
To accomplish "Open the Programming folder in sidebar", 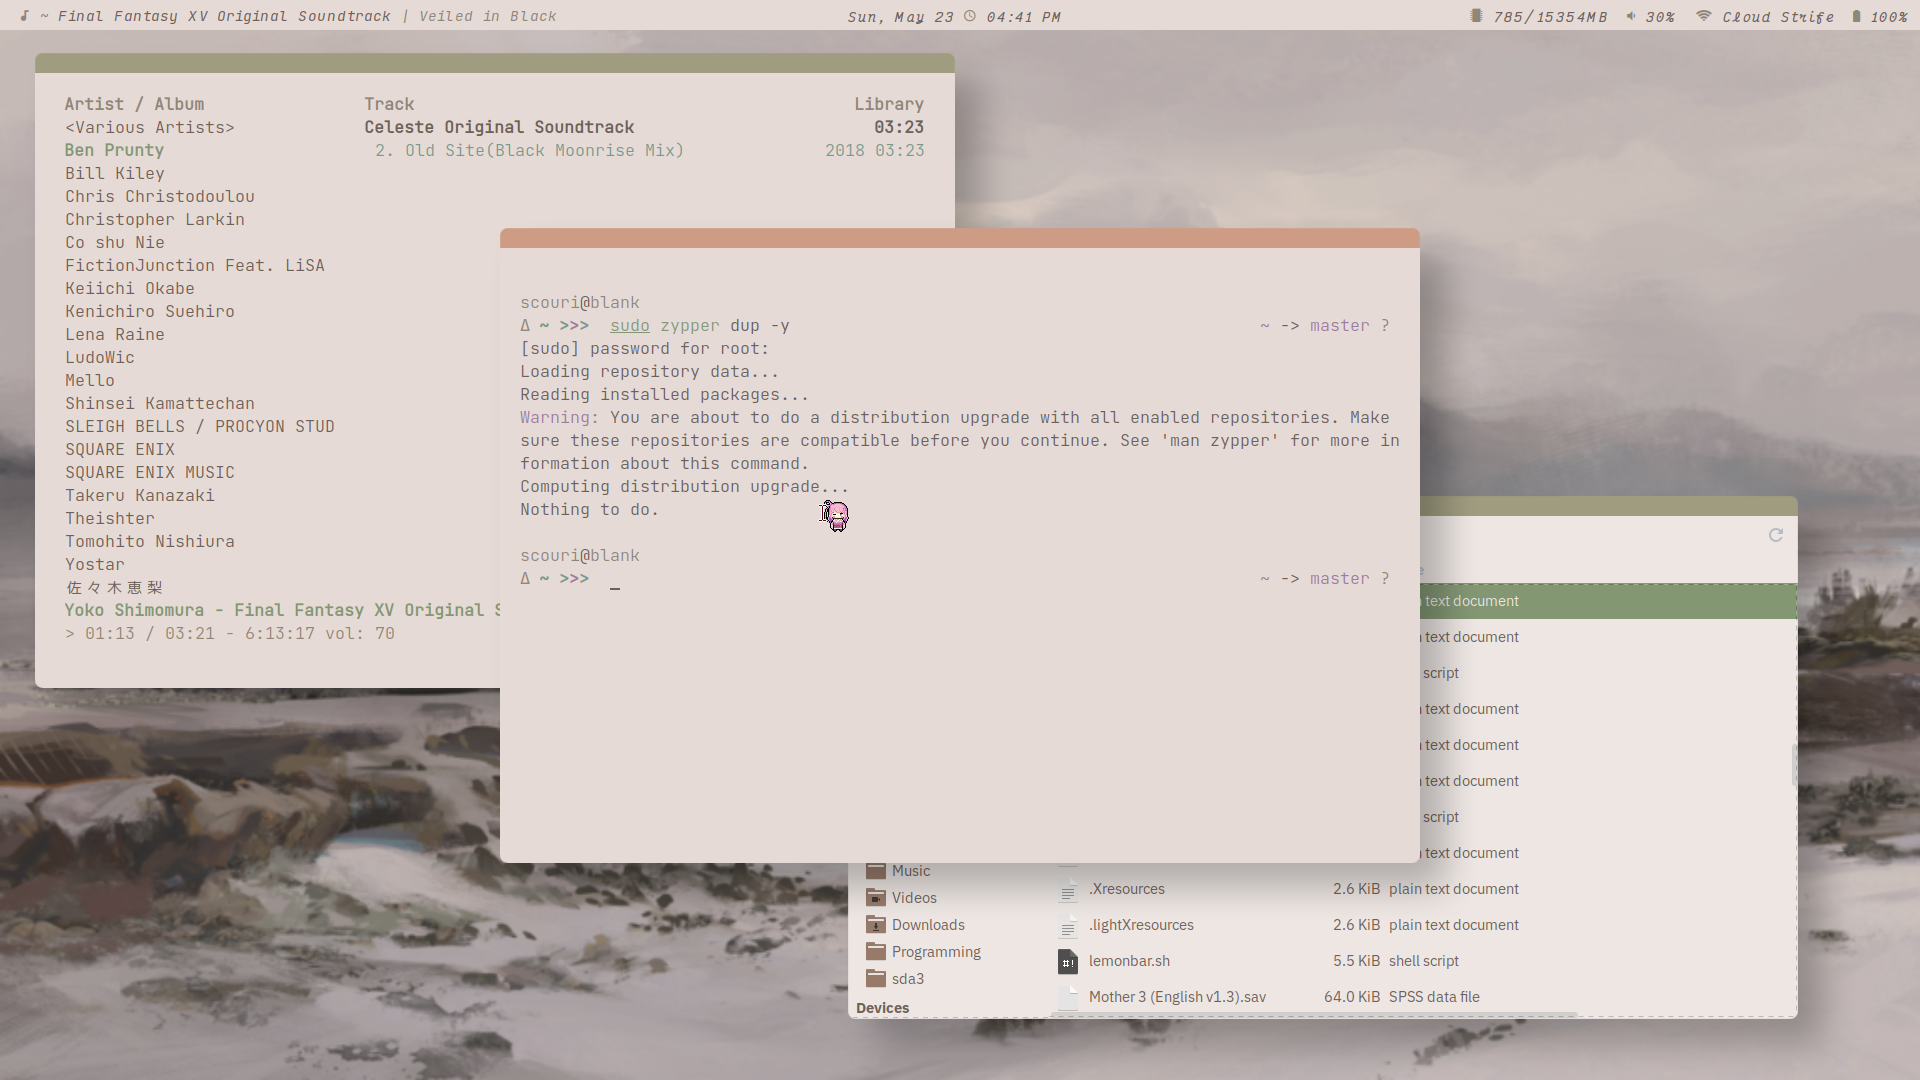I will coord(935,952).
